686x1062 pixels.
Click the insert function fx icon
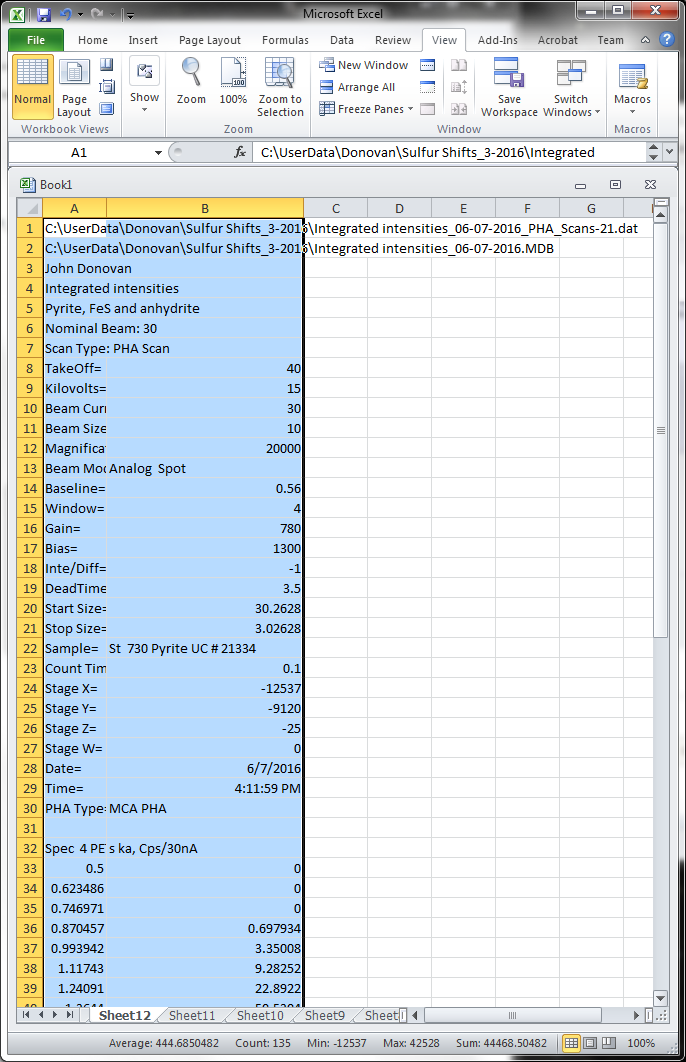pyautogui.click(x=240, y=152)
